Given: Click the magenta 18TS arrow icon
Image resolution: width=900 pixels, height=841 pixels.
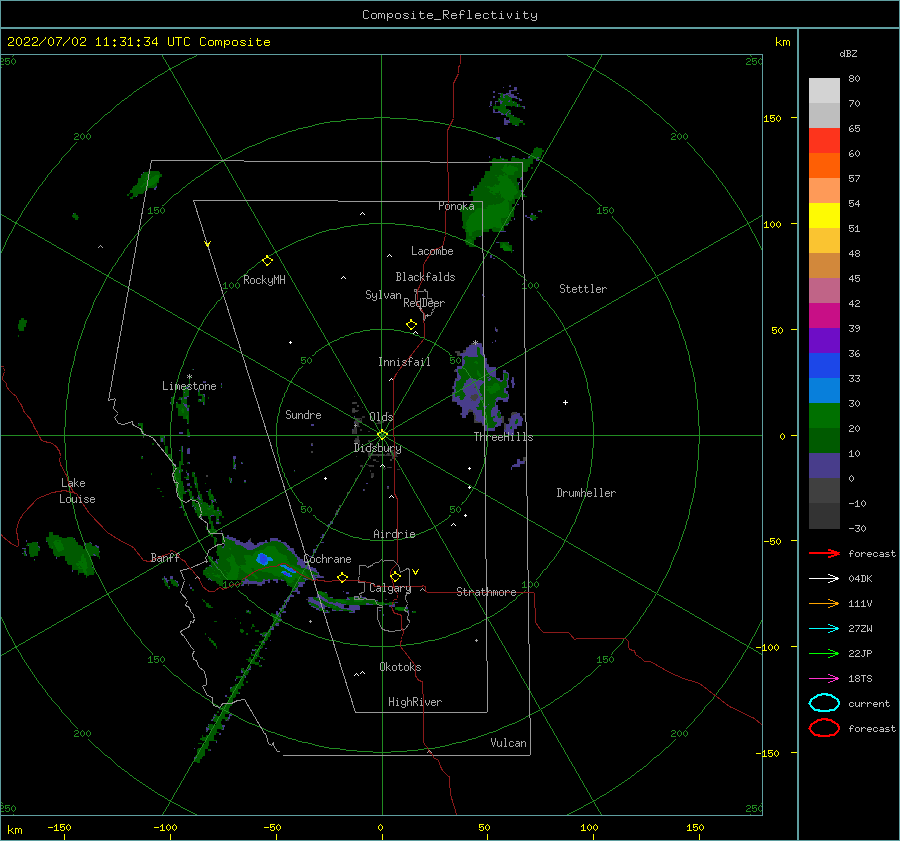Looking at the screenshot, I should (824, 679).
